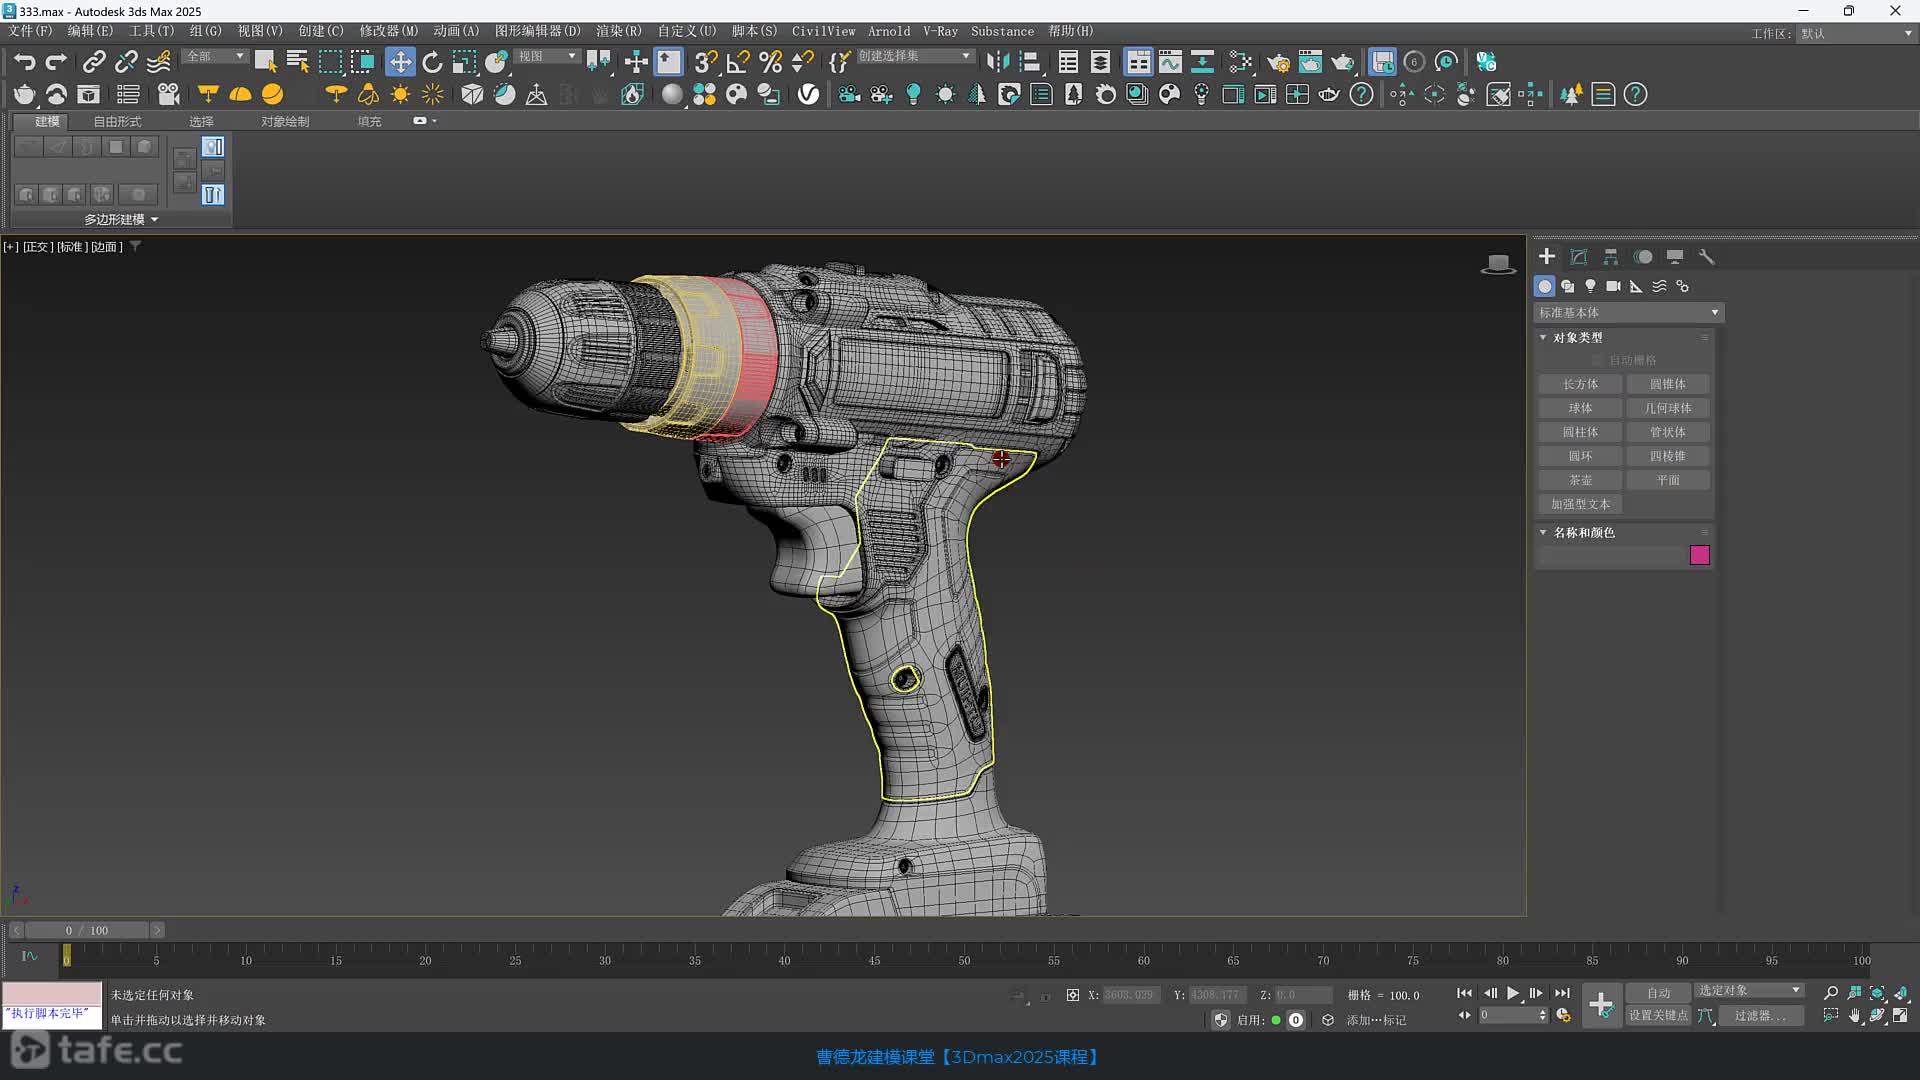Image resolution: width=1920 pixels, height=1080 pixels.
Task: Click the magenta object color swatch
Action: pyautogui.click(x=1700, y=555)
